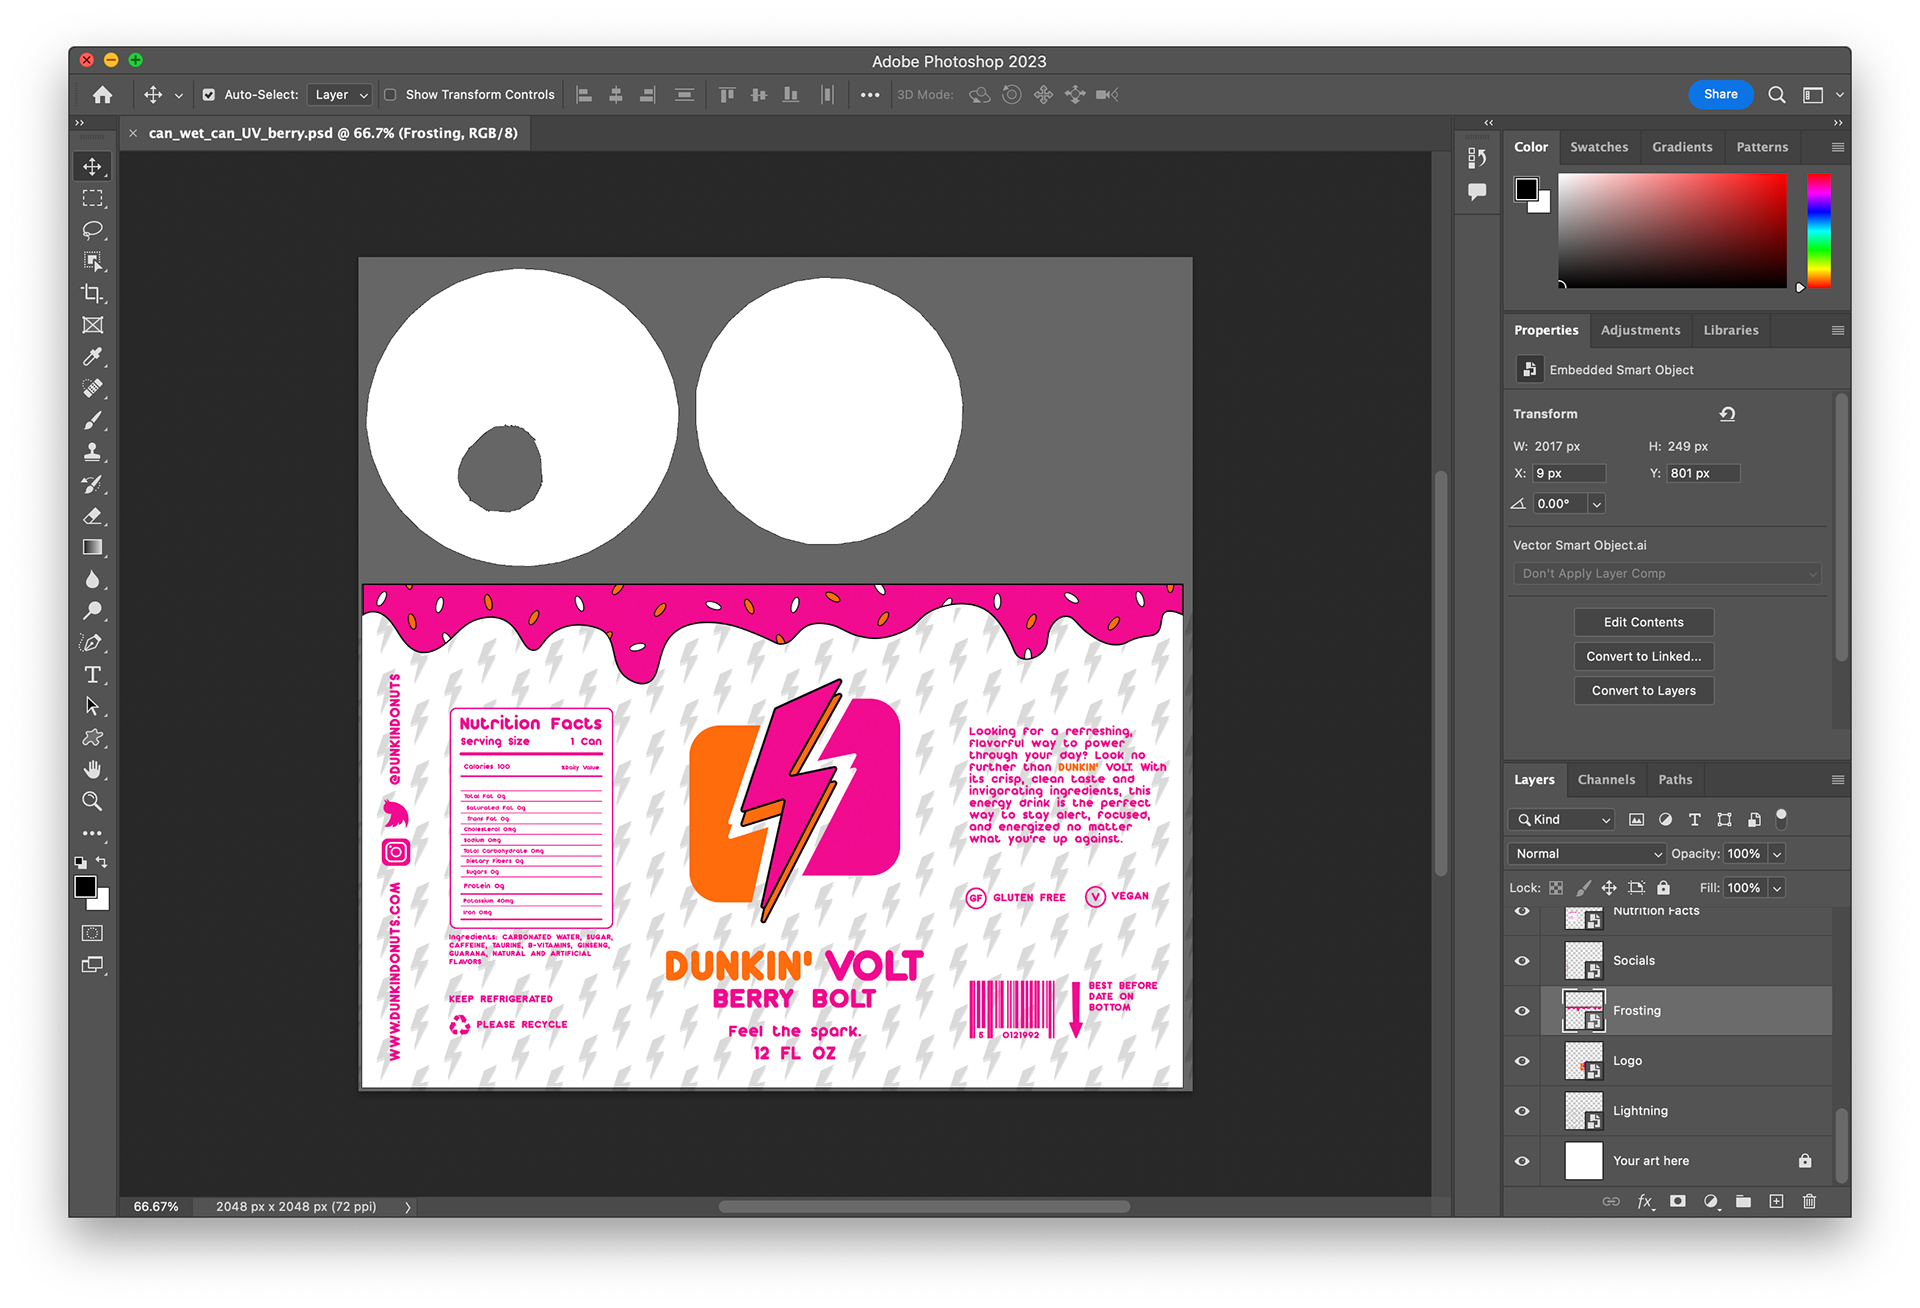The width and height of the screenshot is (1920, 1308).
Task: Open the Auto-Select Layer dropdown
Action: [341, 95]
